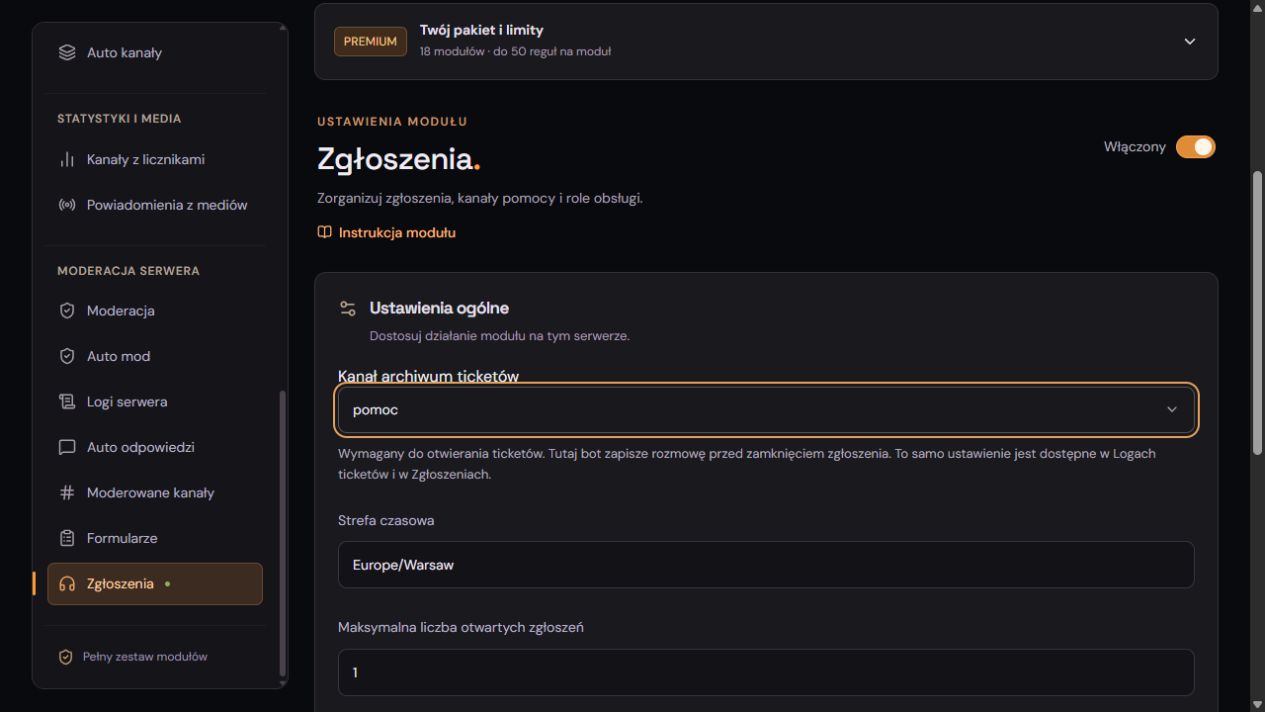Click the shield icon beside Moderacja
Screen dimensions: 1265x712
(67, 311)
